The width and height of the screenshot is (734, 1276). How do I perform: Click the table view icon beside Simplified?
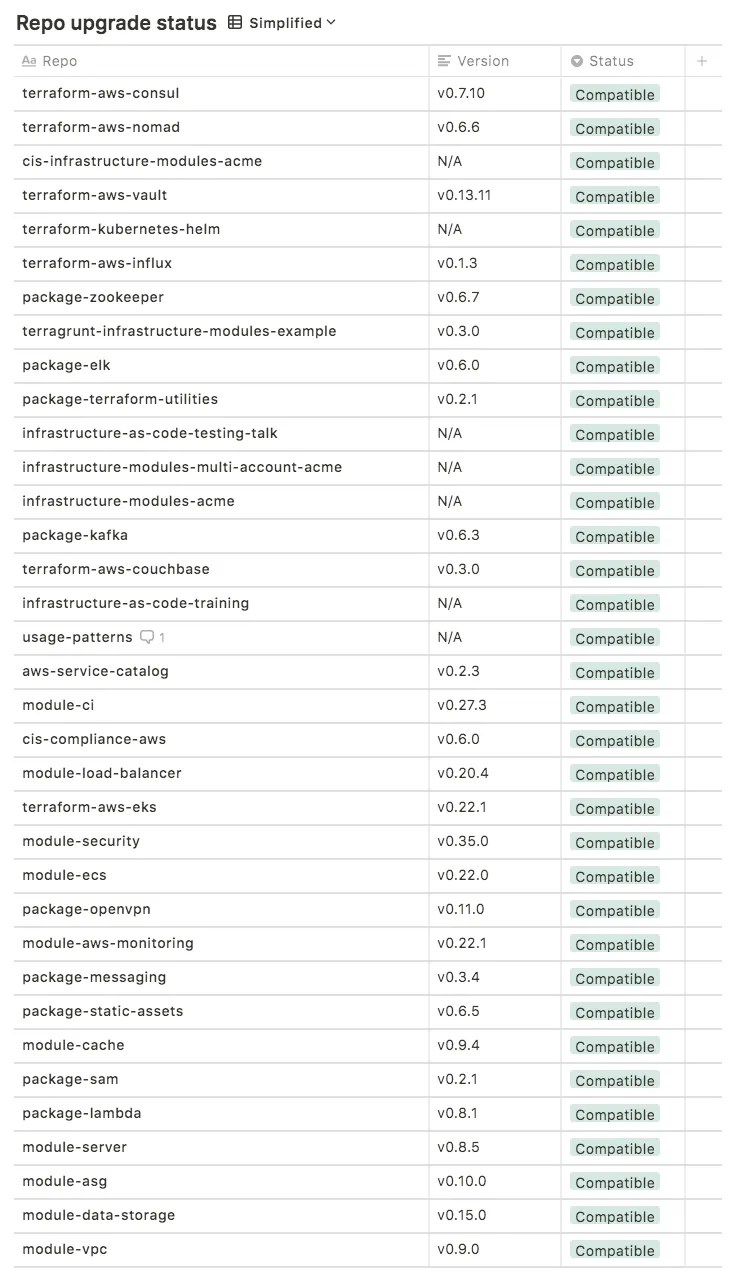click(235, 23)
